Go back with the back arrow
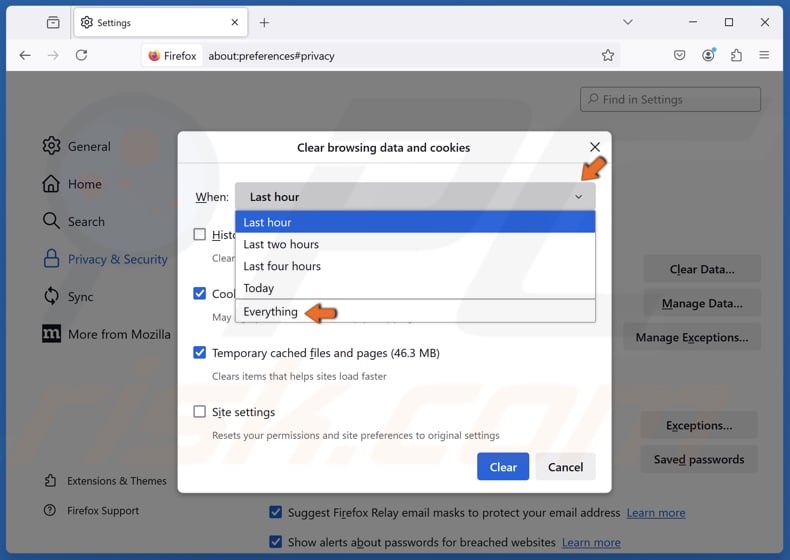Image resolution: width=790 pixels, height=560 pixels. coord(25,55)
